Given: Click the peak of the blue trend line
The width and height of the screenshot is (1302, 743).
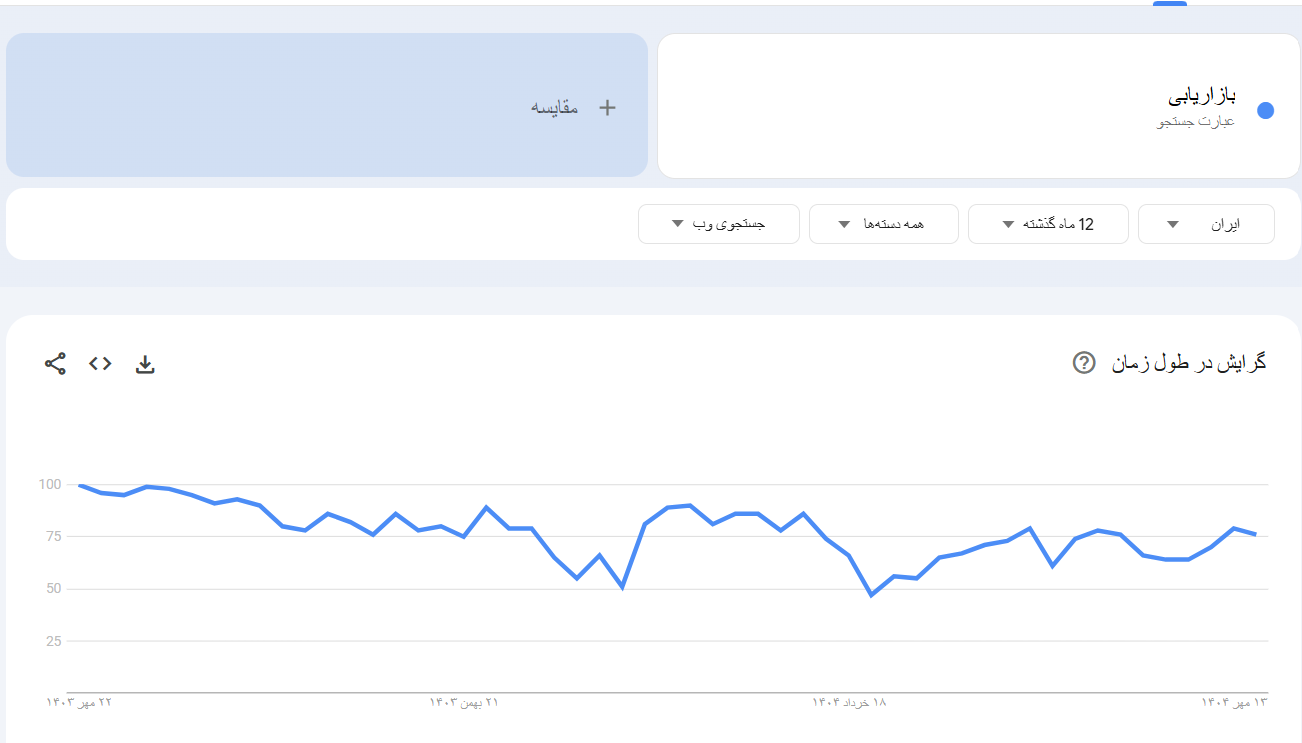Looking at the screenshot, I should [x=78, y=484].
